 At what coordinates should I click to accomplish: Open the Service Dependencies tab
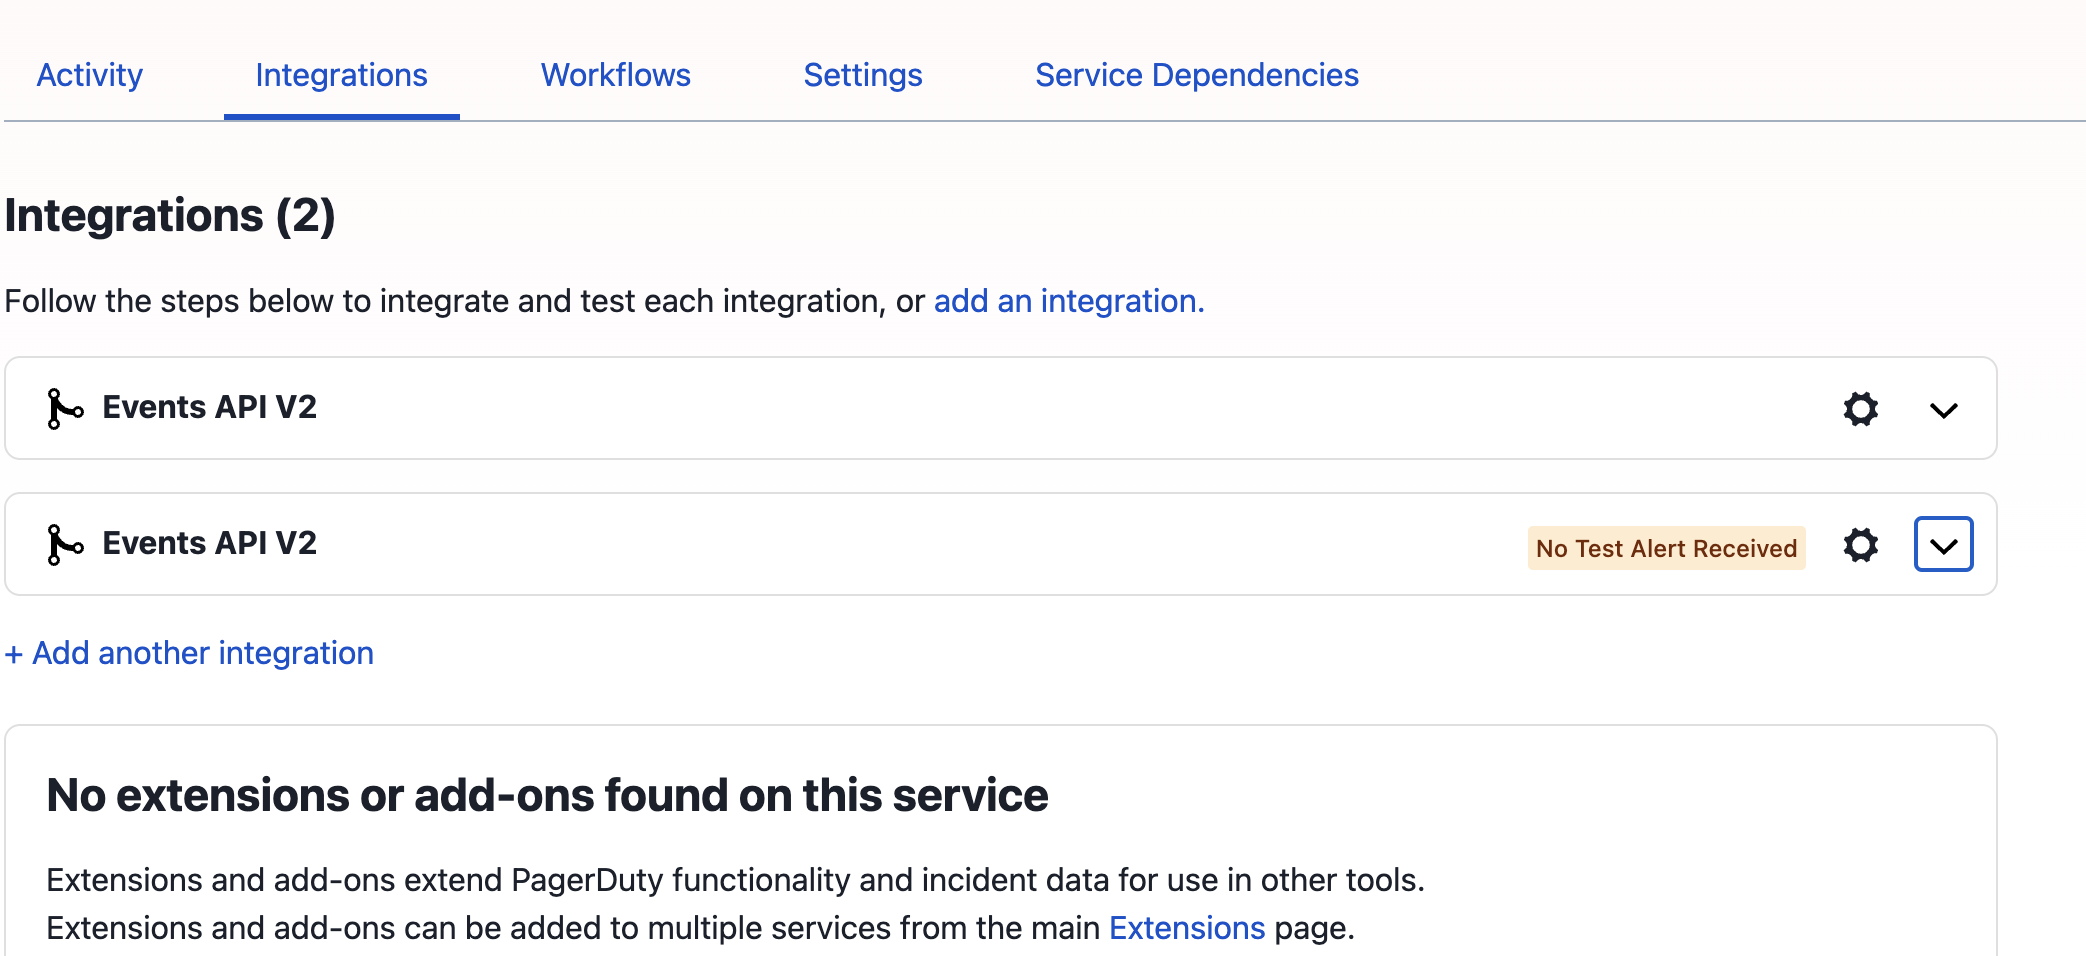tap(1196, 74)
